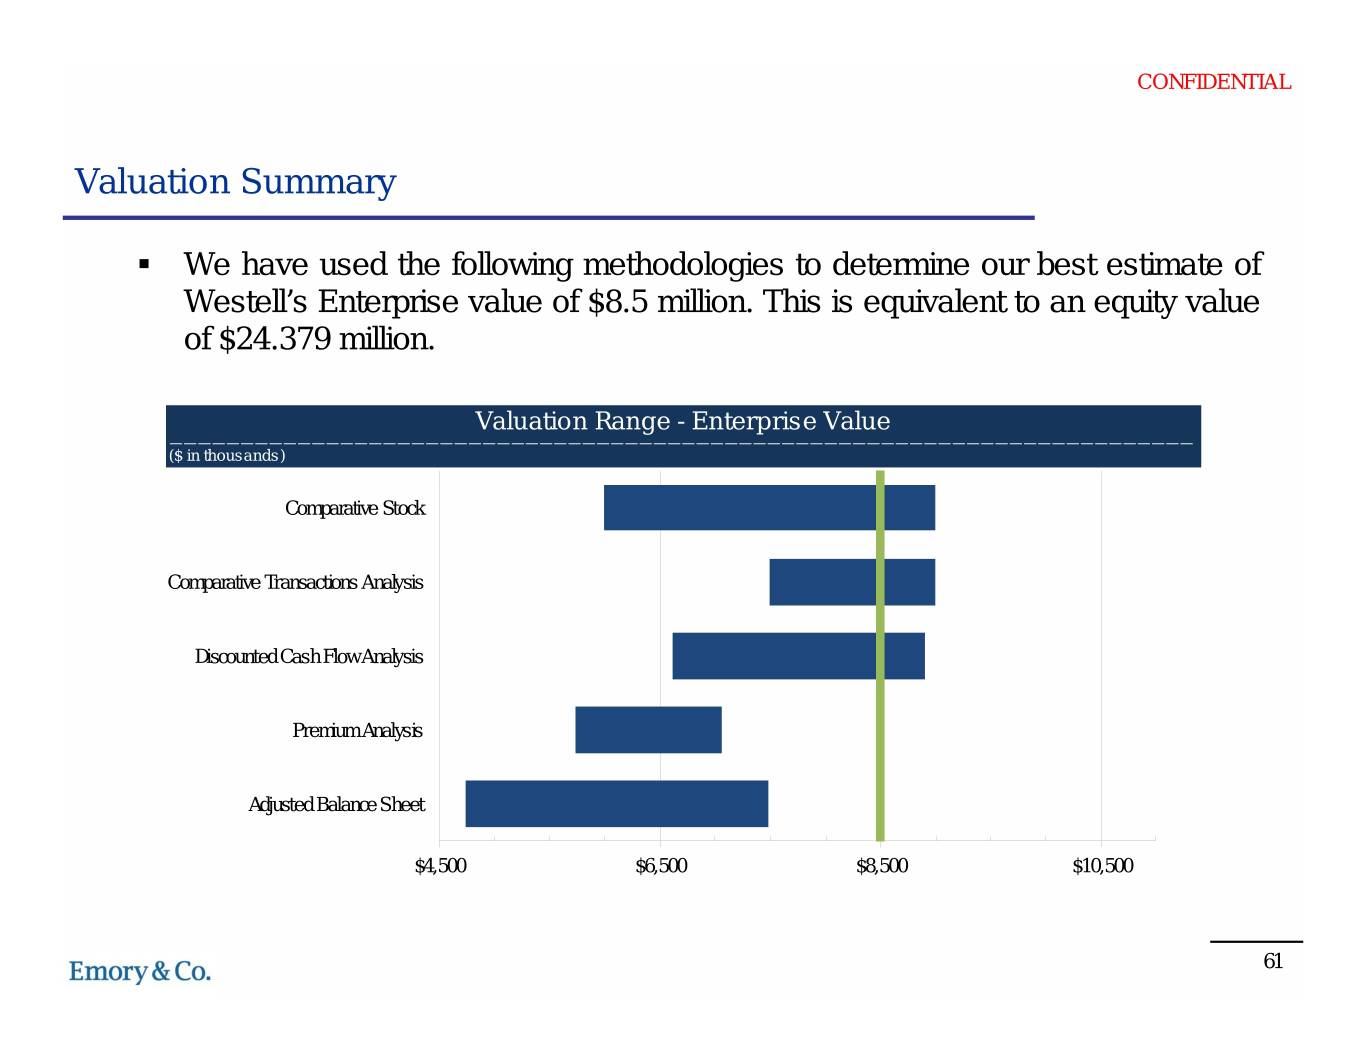The height and width of the screenshot is (1055, 1365).
Task: Click the Discounted Cash Flow Analysis bar
Action: click(x=798, y=656)
